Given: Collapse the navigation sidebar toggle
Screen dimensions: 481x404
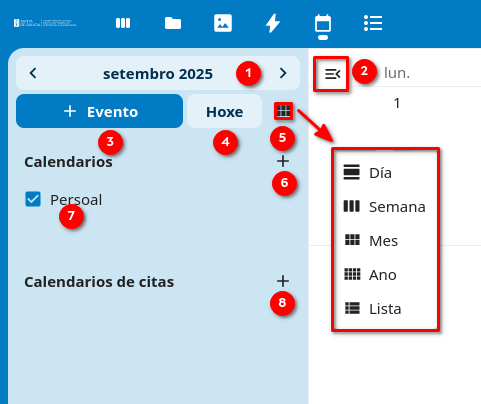Looking at the screenshot, I should tap(332, 74).
